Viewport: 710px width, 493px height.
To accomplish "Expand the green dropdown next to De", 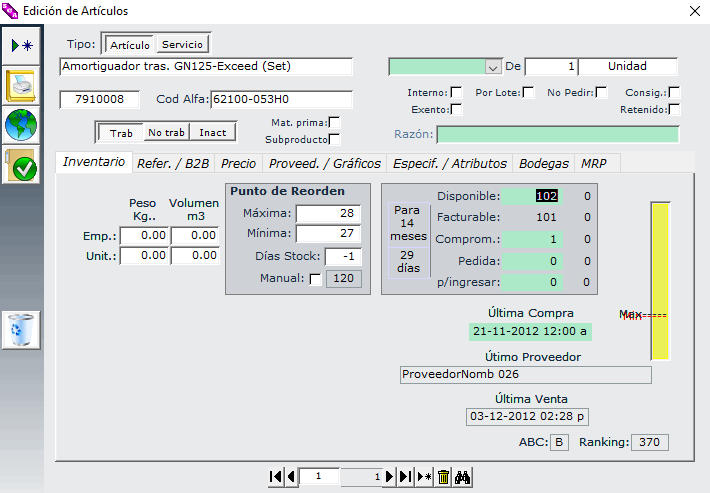I will point(492,67).
